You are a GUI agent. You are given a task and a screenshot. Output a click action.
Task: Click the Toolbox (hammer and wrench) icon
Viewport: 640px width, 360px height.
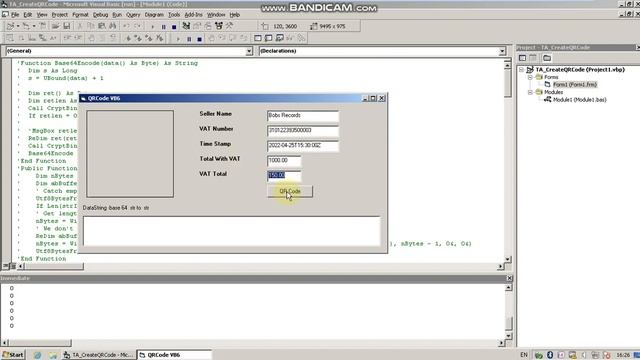[229, 26]
